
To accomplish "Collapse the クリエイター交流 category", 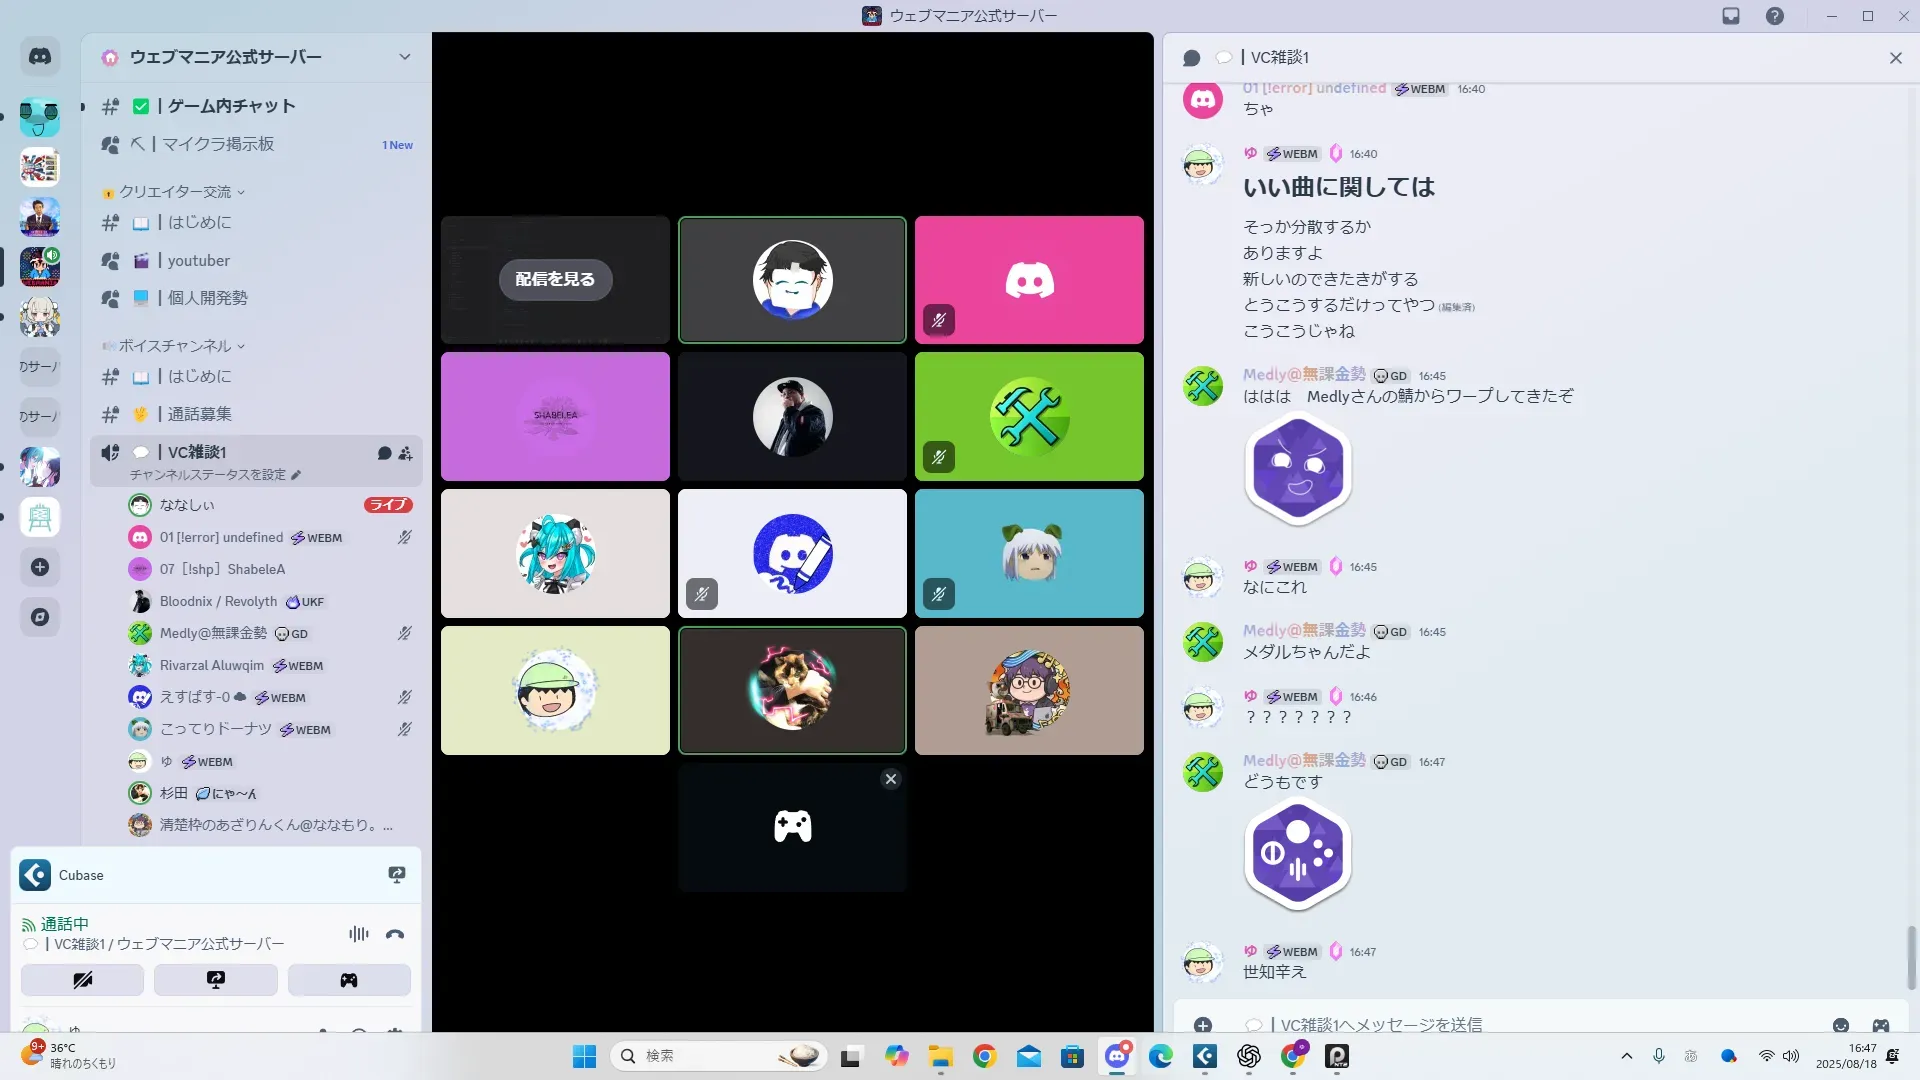I will click(x=176, y=192).
